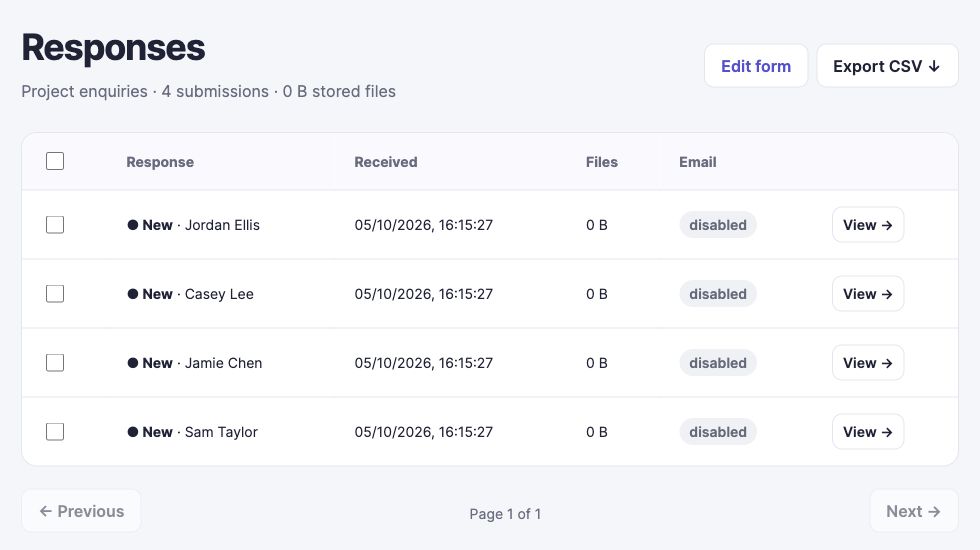Viewport: 980px width, 550px height.
Task: Click the received timestamp in Sam Taylor's row
Action: 424,432
